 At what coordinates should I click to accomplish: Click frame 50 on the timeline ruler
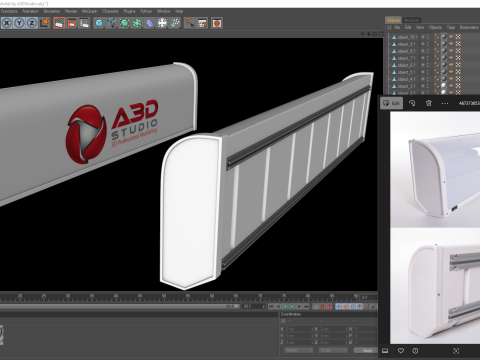coord(164,296)
